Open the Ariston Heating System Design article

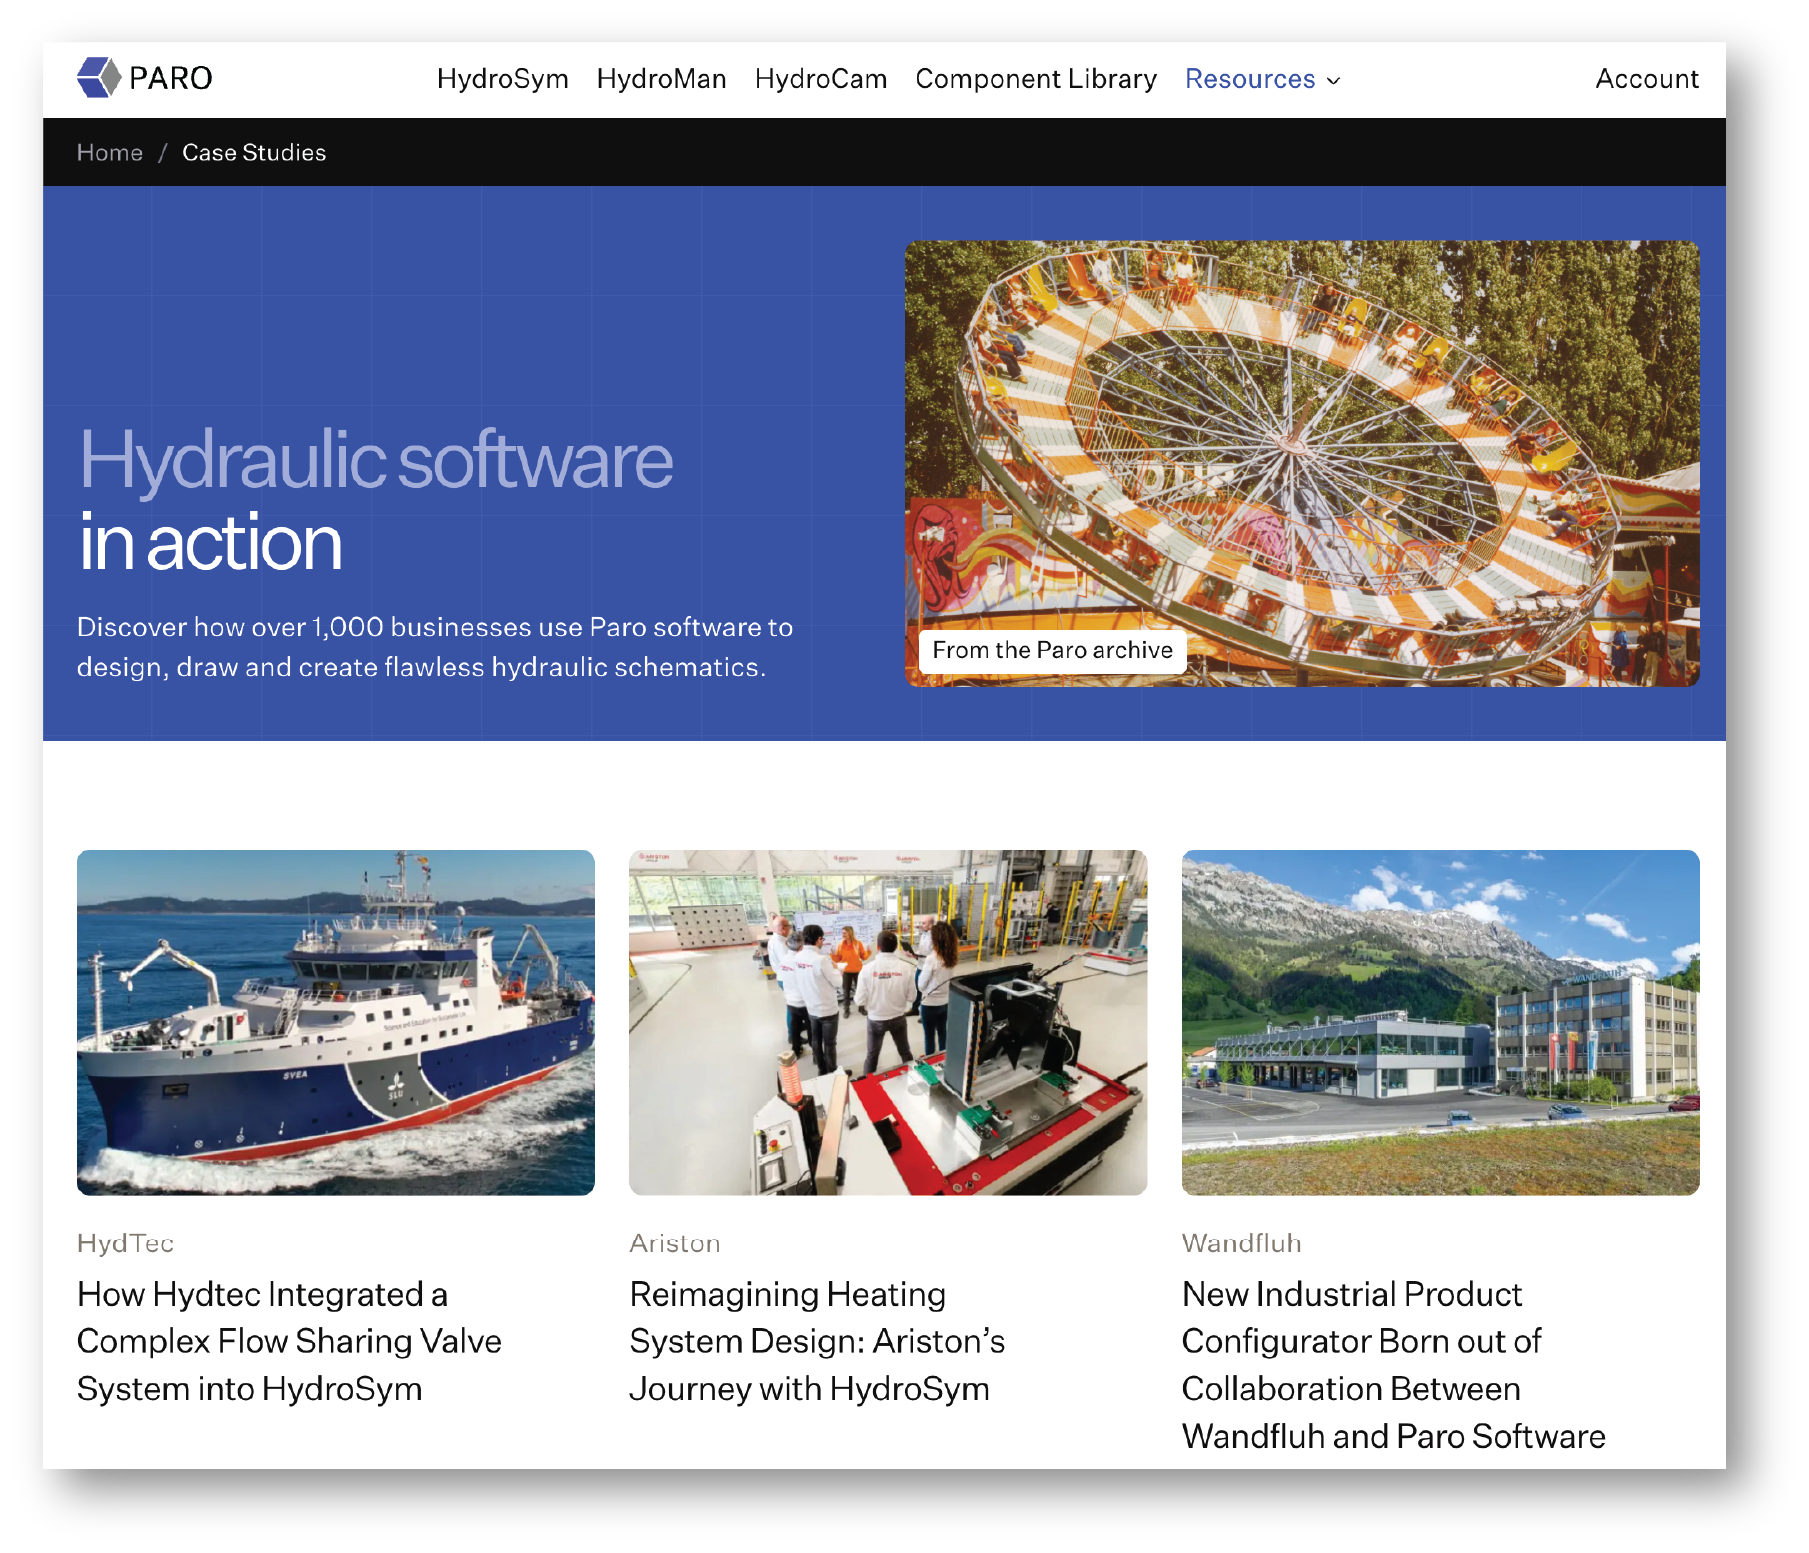[817, 1341]
